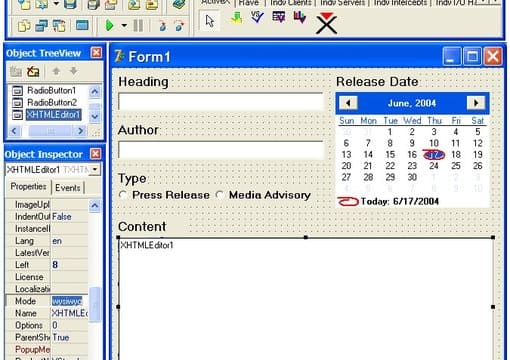Go to next month in calendar
This screenshot has height=360, width=510.
pyautogui.click(x=476, y=103)
